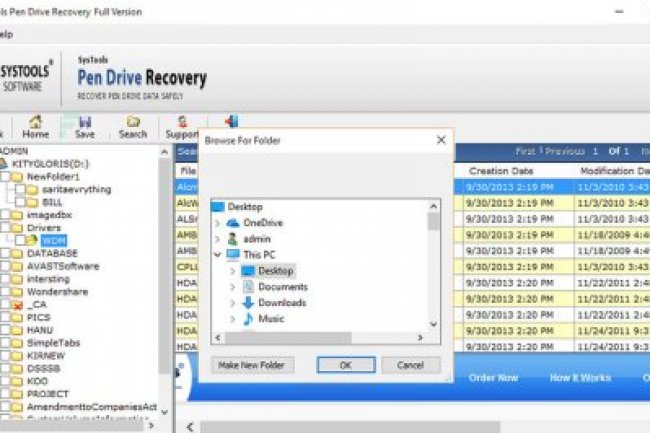
Task: Click the Exit door icon in toolbar
Action: pos(230,122)
